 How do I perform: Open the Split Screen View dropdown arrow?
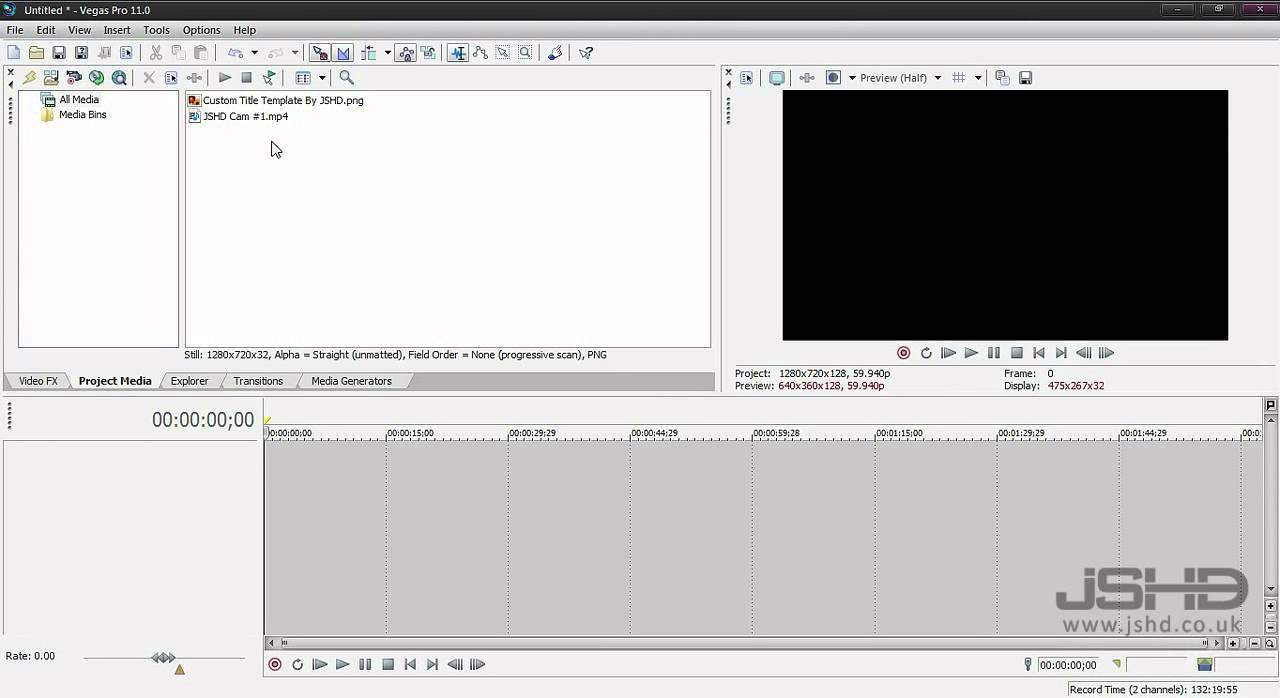tap(852, 77)
